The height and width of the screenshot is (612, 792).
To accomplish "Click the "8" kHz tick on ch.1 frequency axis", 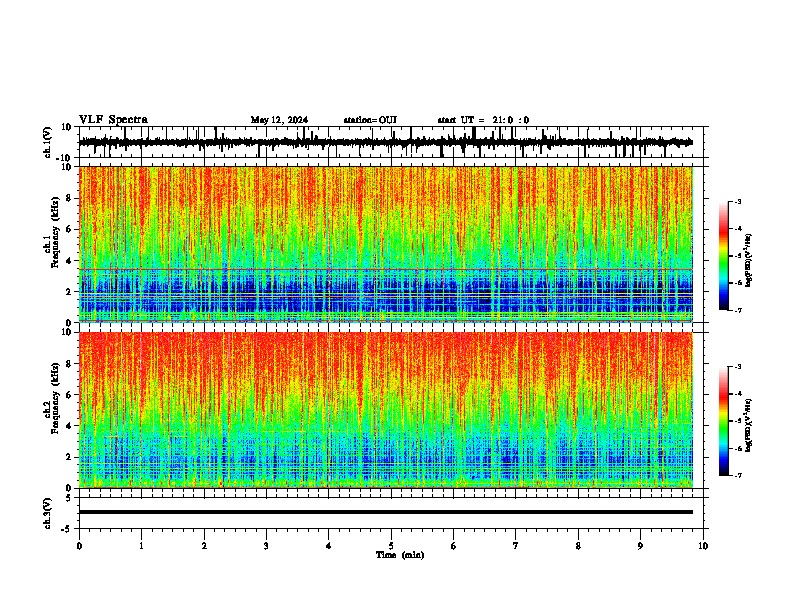I will click(x=70, y=198).
